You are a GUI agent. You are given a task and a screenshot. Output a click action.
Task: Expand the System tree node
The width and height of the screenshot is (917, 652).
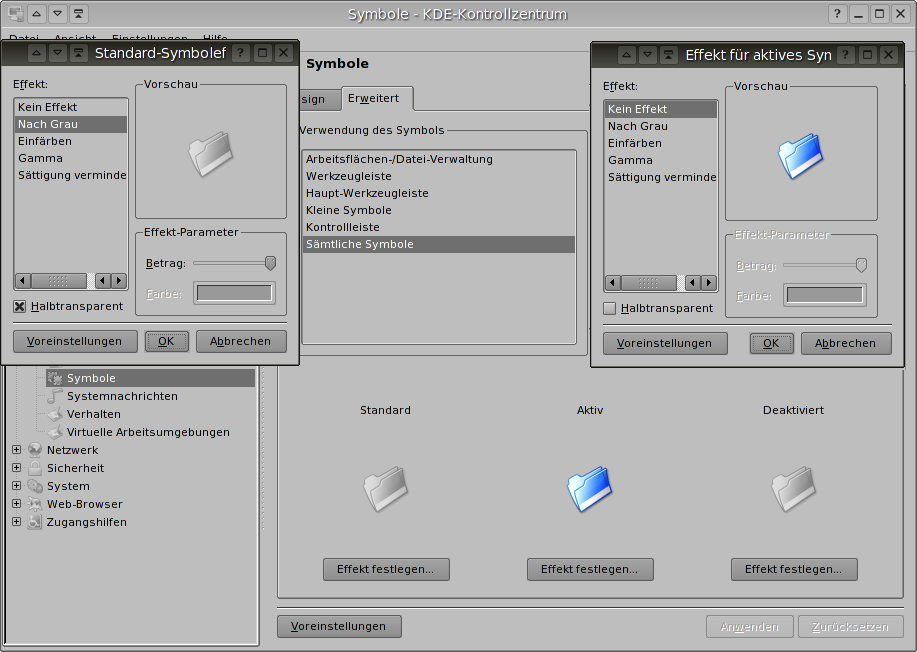pyautogui.click(x=16, y=486)
